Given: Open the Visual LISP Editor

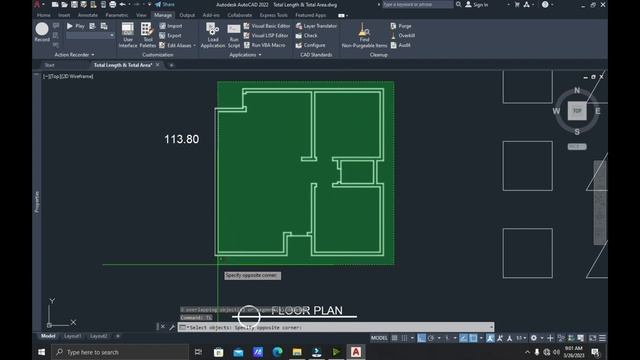Looking at the screenshot, I should [266, 36].
